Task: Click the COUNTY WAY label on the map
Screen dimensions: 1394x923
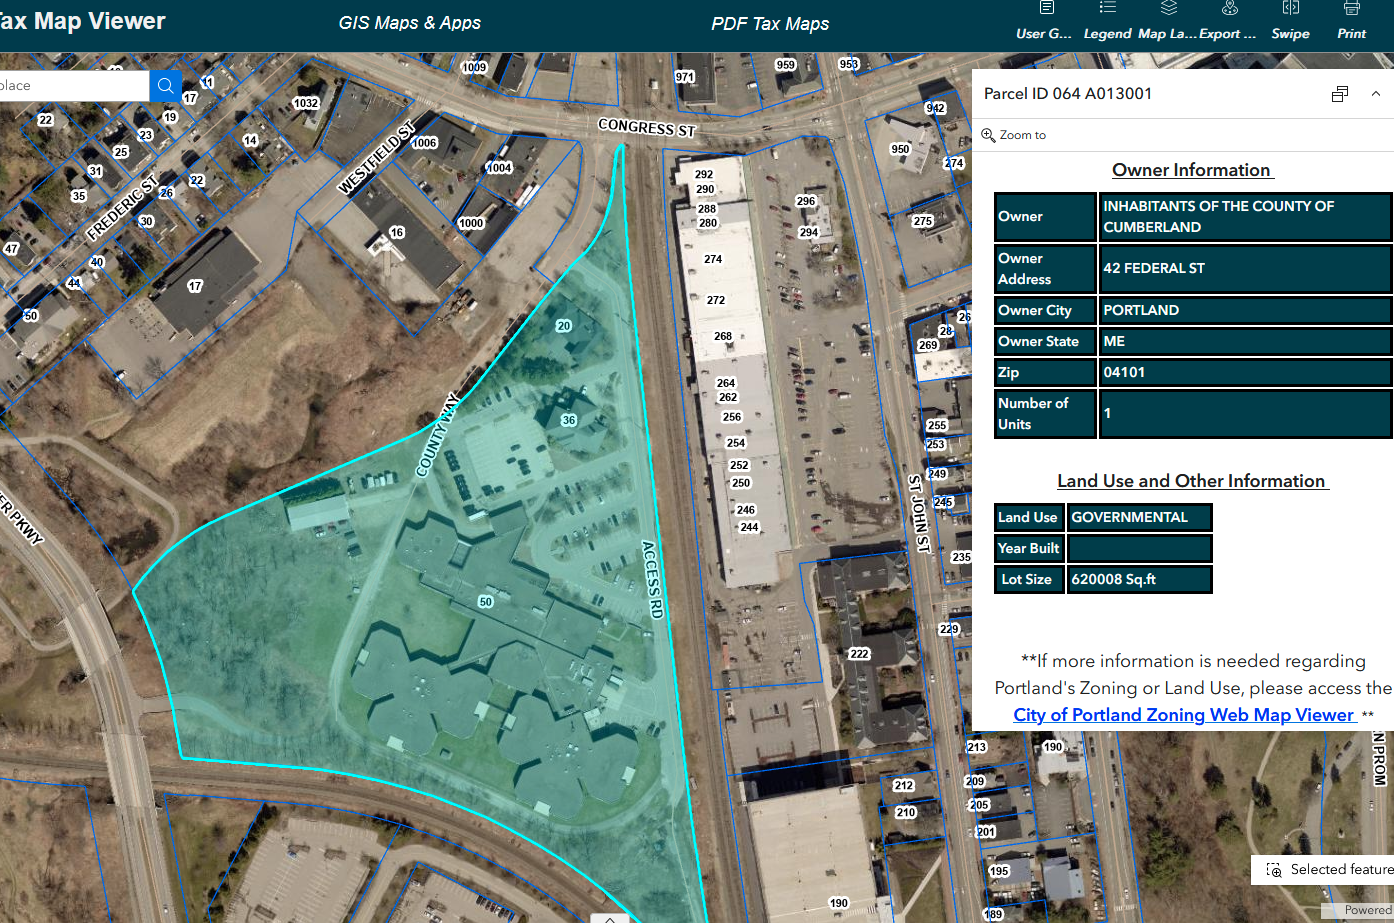Action: pos(437,434)
